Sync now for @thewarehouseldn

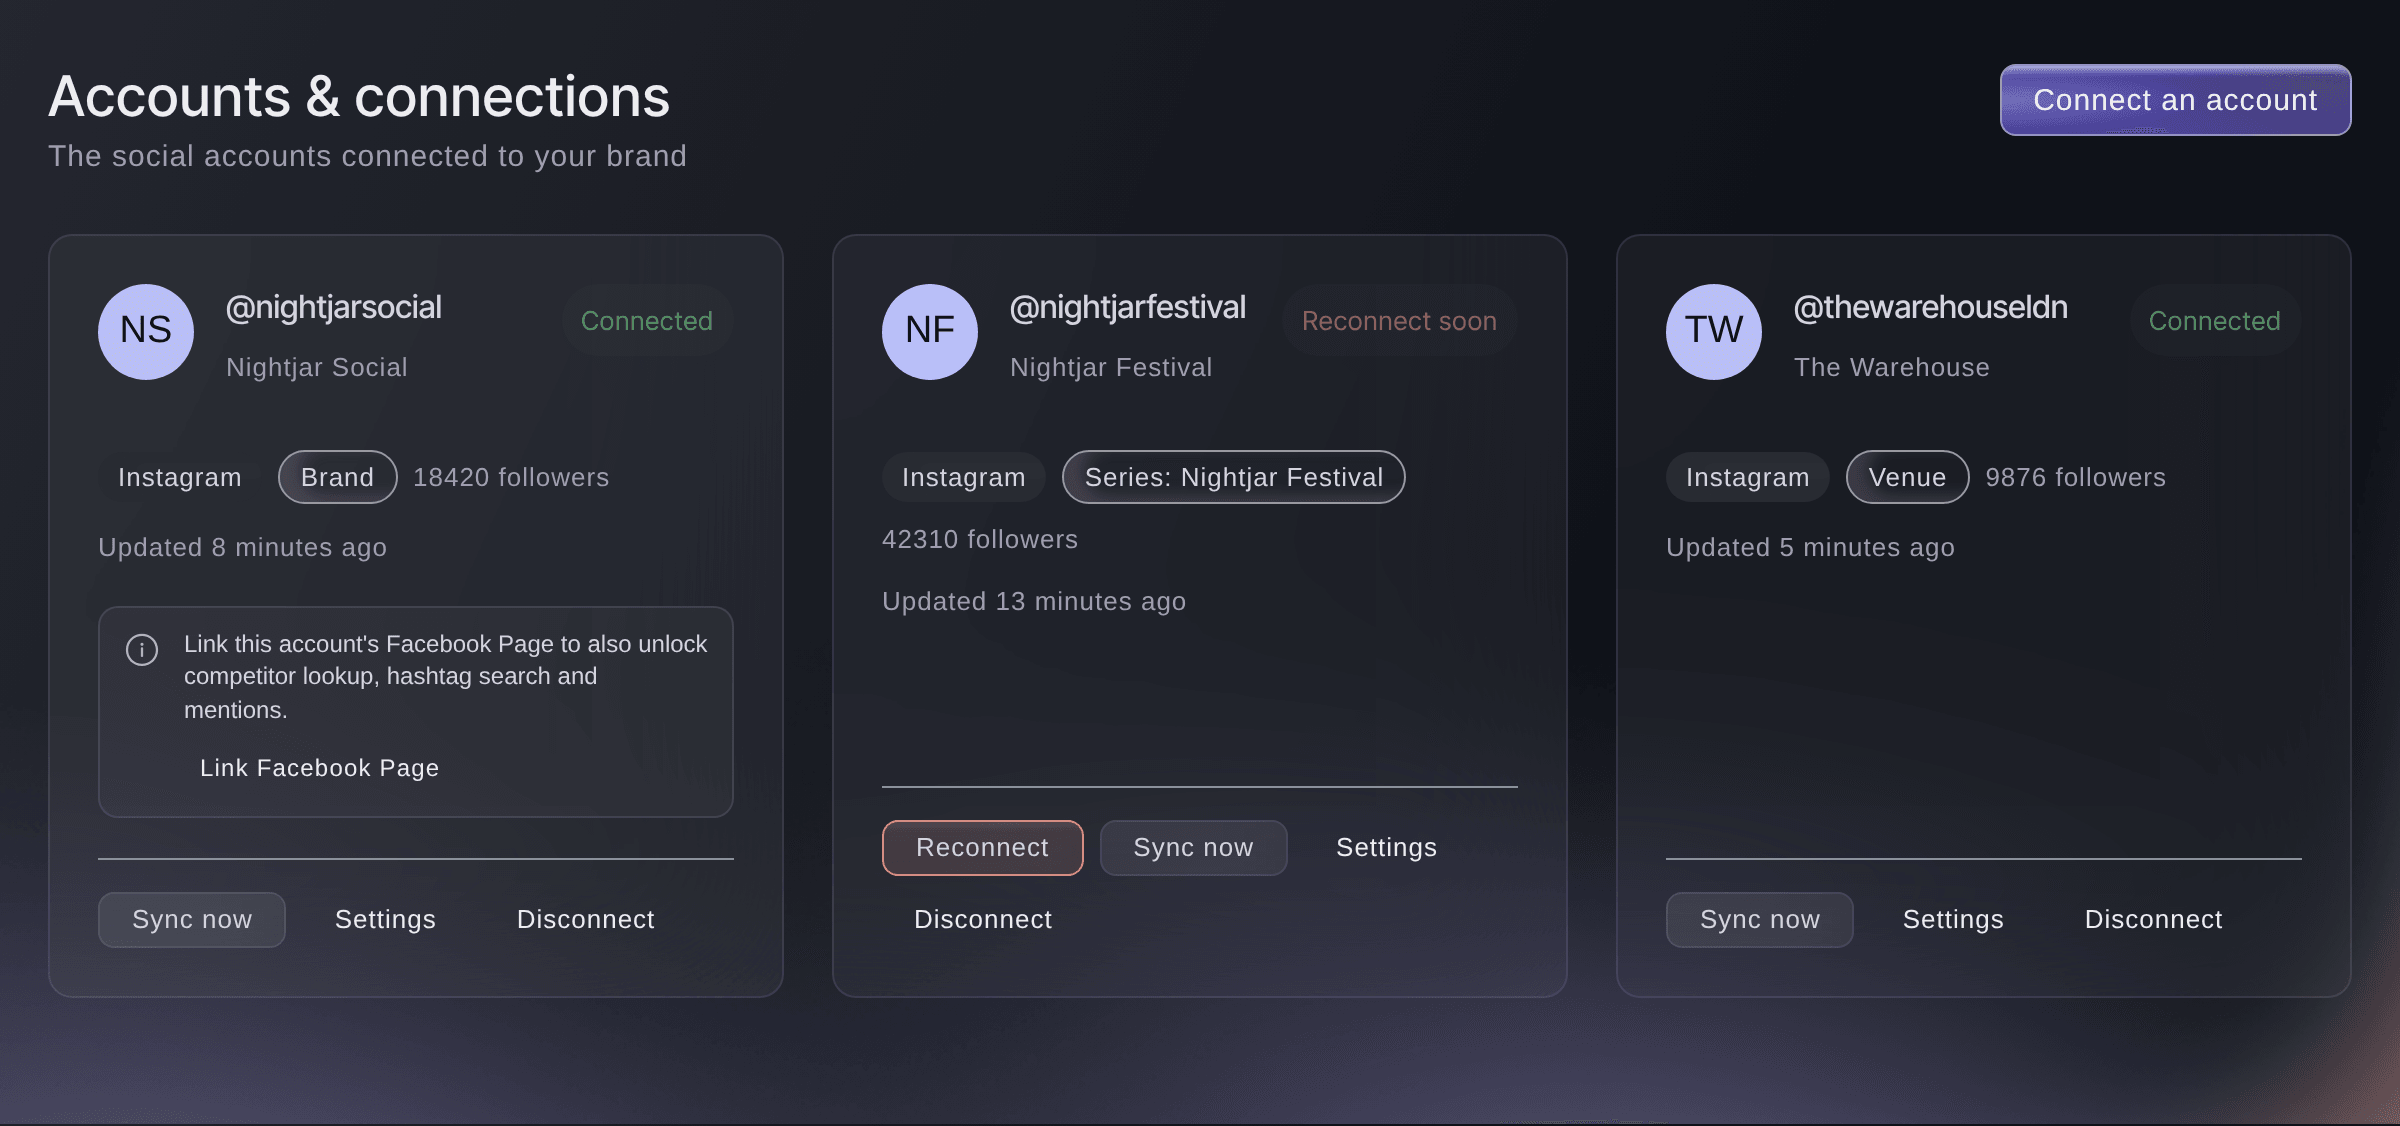tap(1760, 920)
